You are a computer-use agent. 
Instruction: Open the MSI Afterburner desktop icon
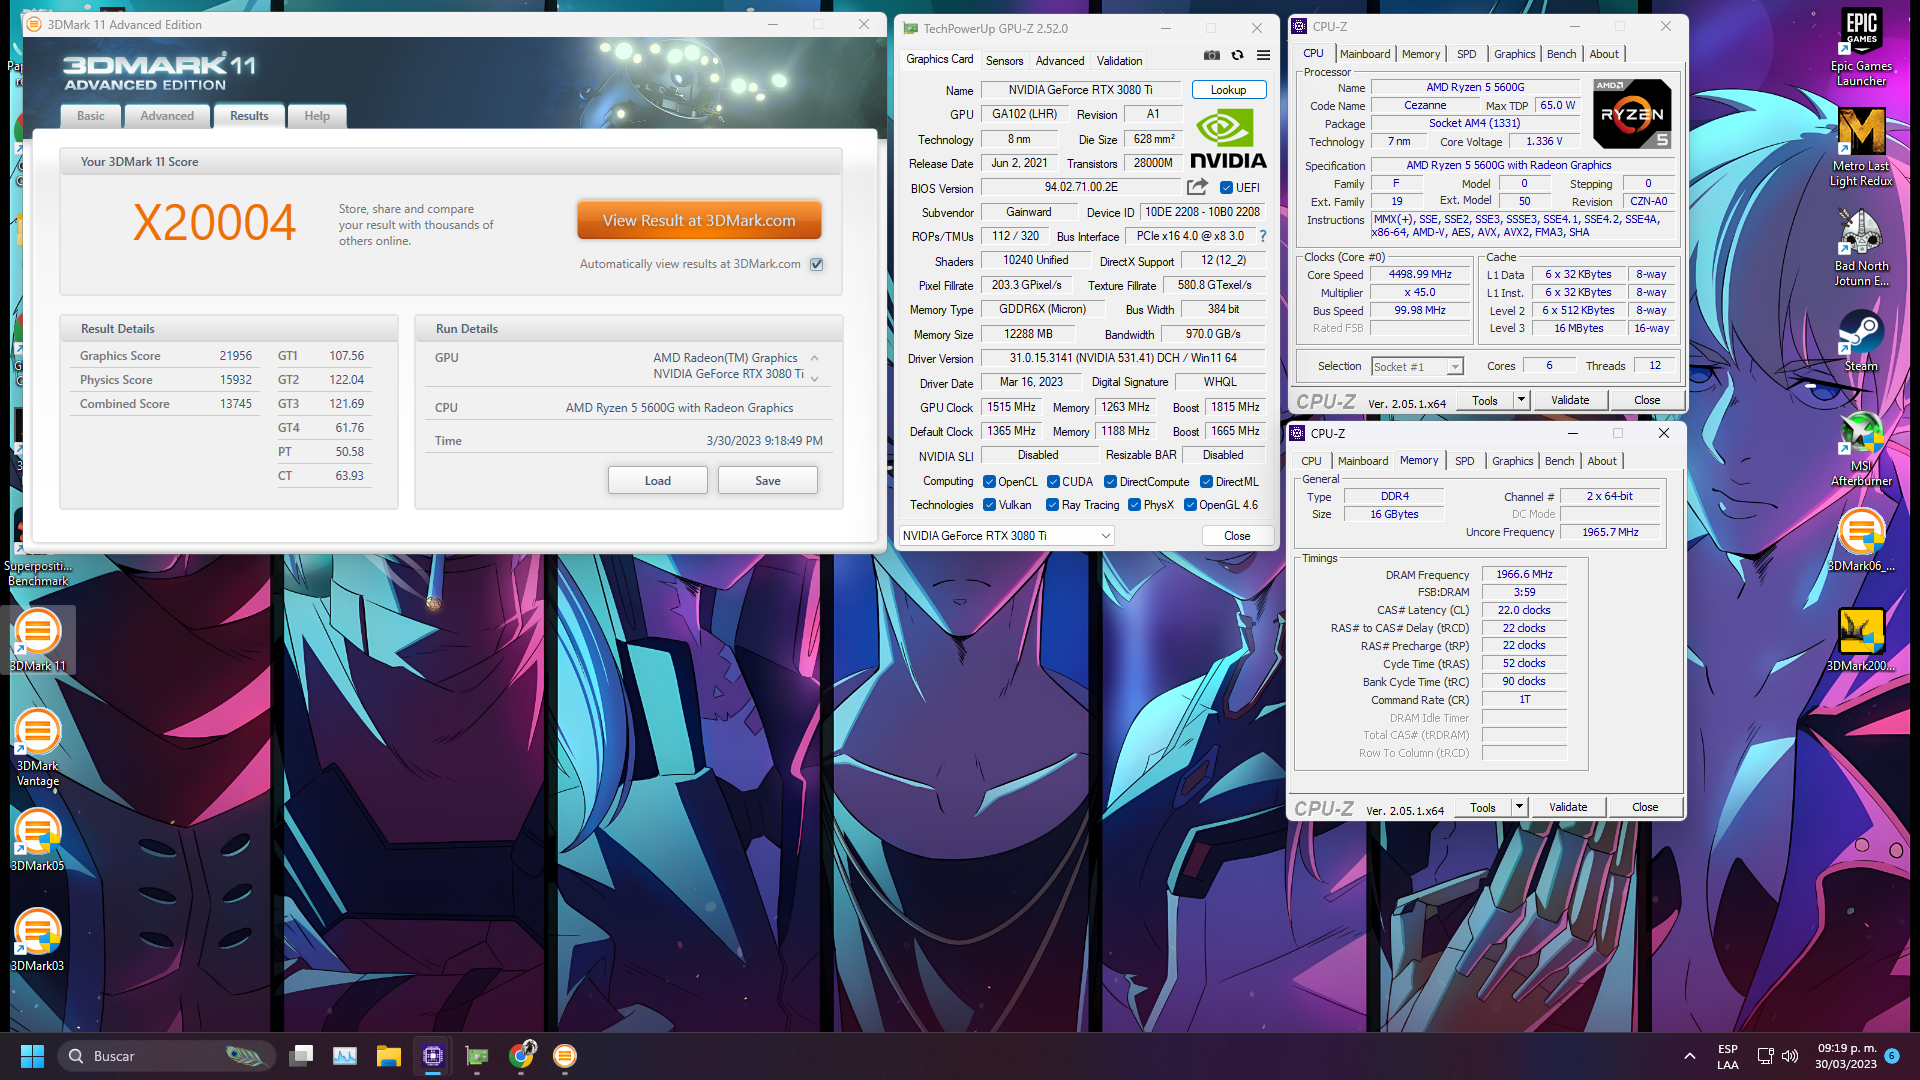pyautogui.click(x=1861, y=448)
